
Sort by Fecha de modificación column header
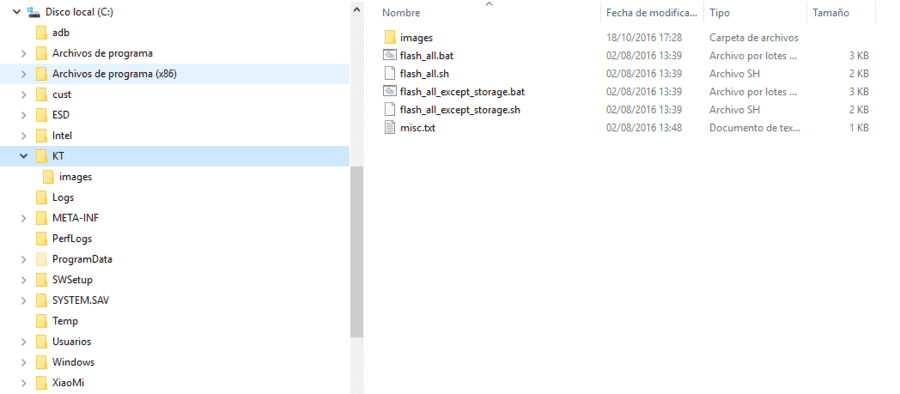click(x=652, y=13)
